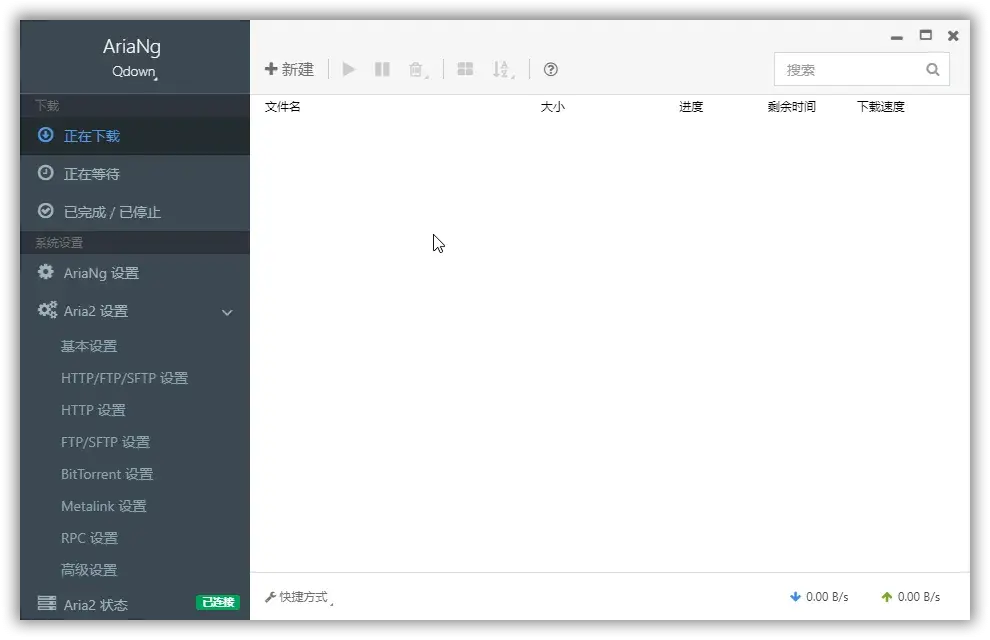Viewport: 990px width, 640px height.
Task: Close the AriaNg window
Action: coord(953,36)
